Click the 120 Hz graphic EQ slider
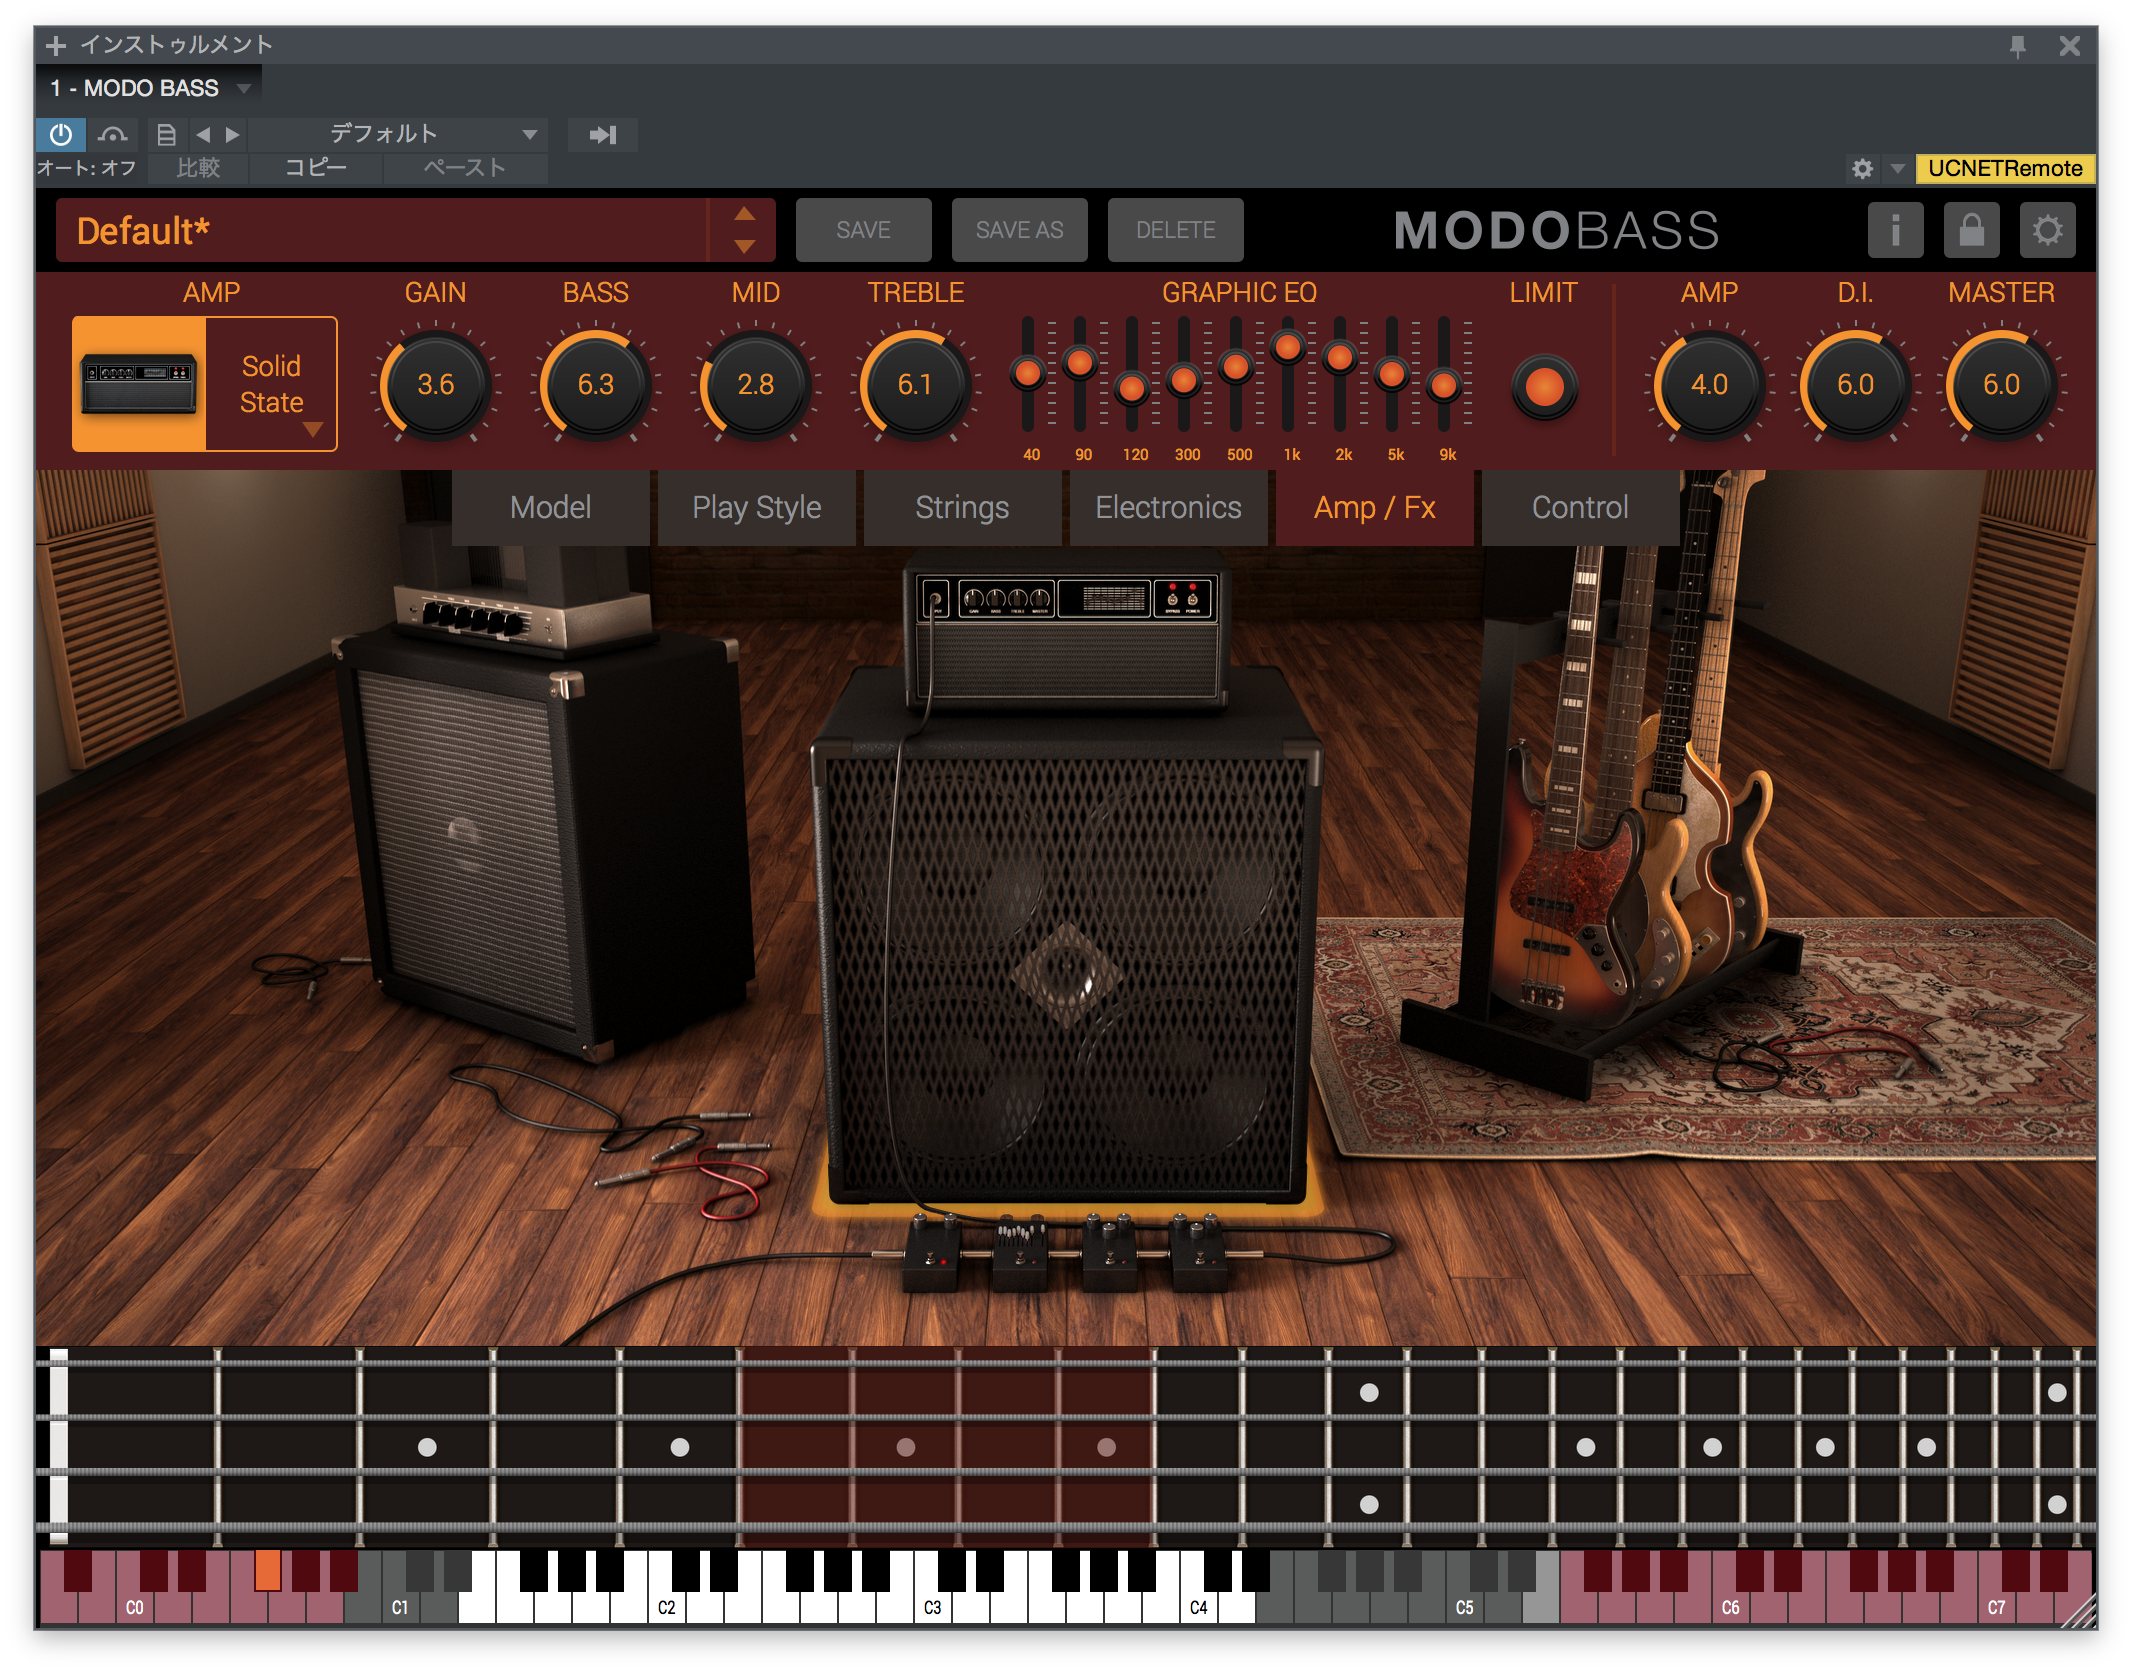The image size is (2132, 1672). click(x=1131, y=387)
